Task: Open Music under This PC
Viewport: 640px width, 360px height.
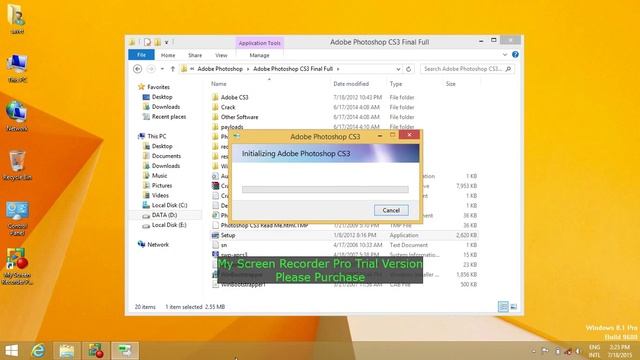Action: tap(159, 176)
